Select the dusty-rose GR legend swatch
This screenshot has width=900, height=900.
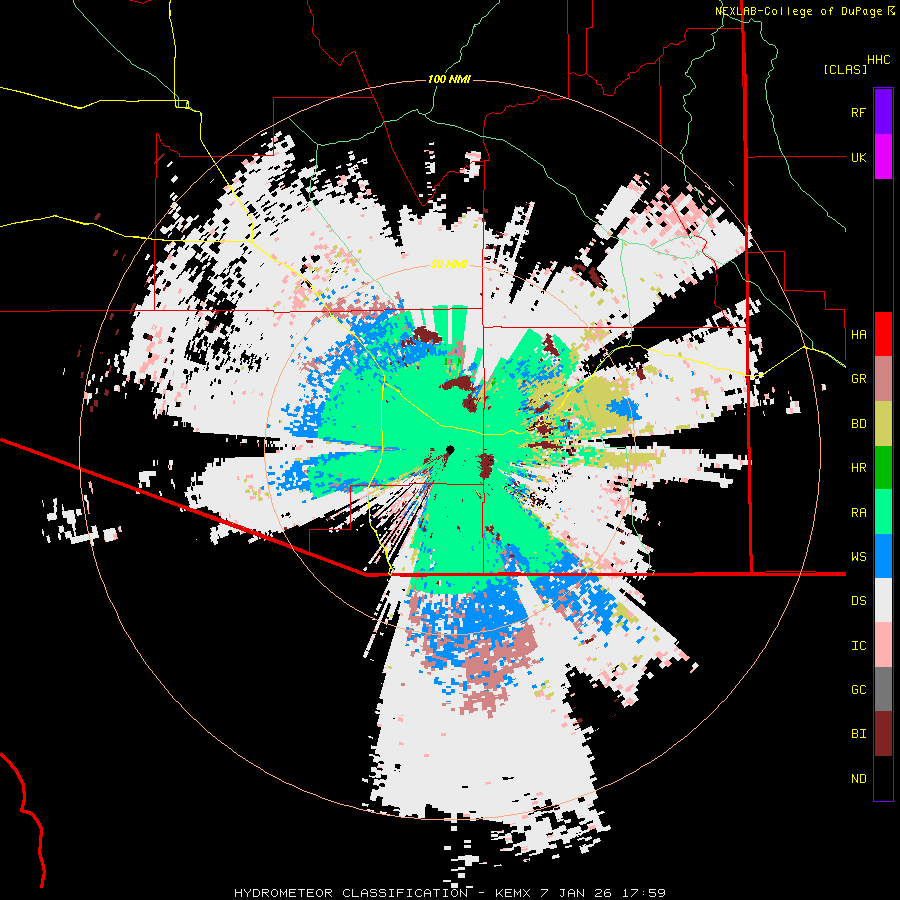[x=883, y=379]
